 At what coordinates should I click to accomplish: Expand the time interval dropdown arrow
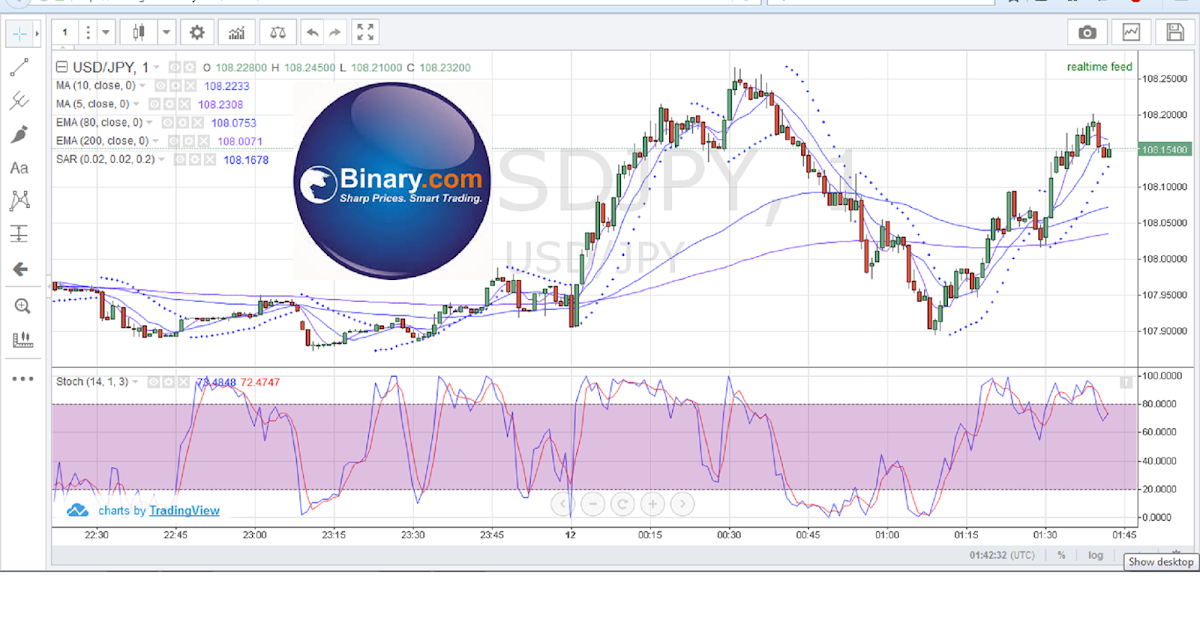[106, 33]
